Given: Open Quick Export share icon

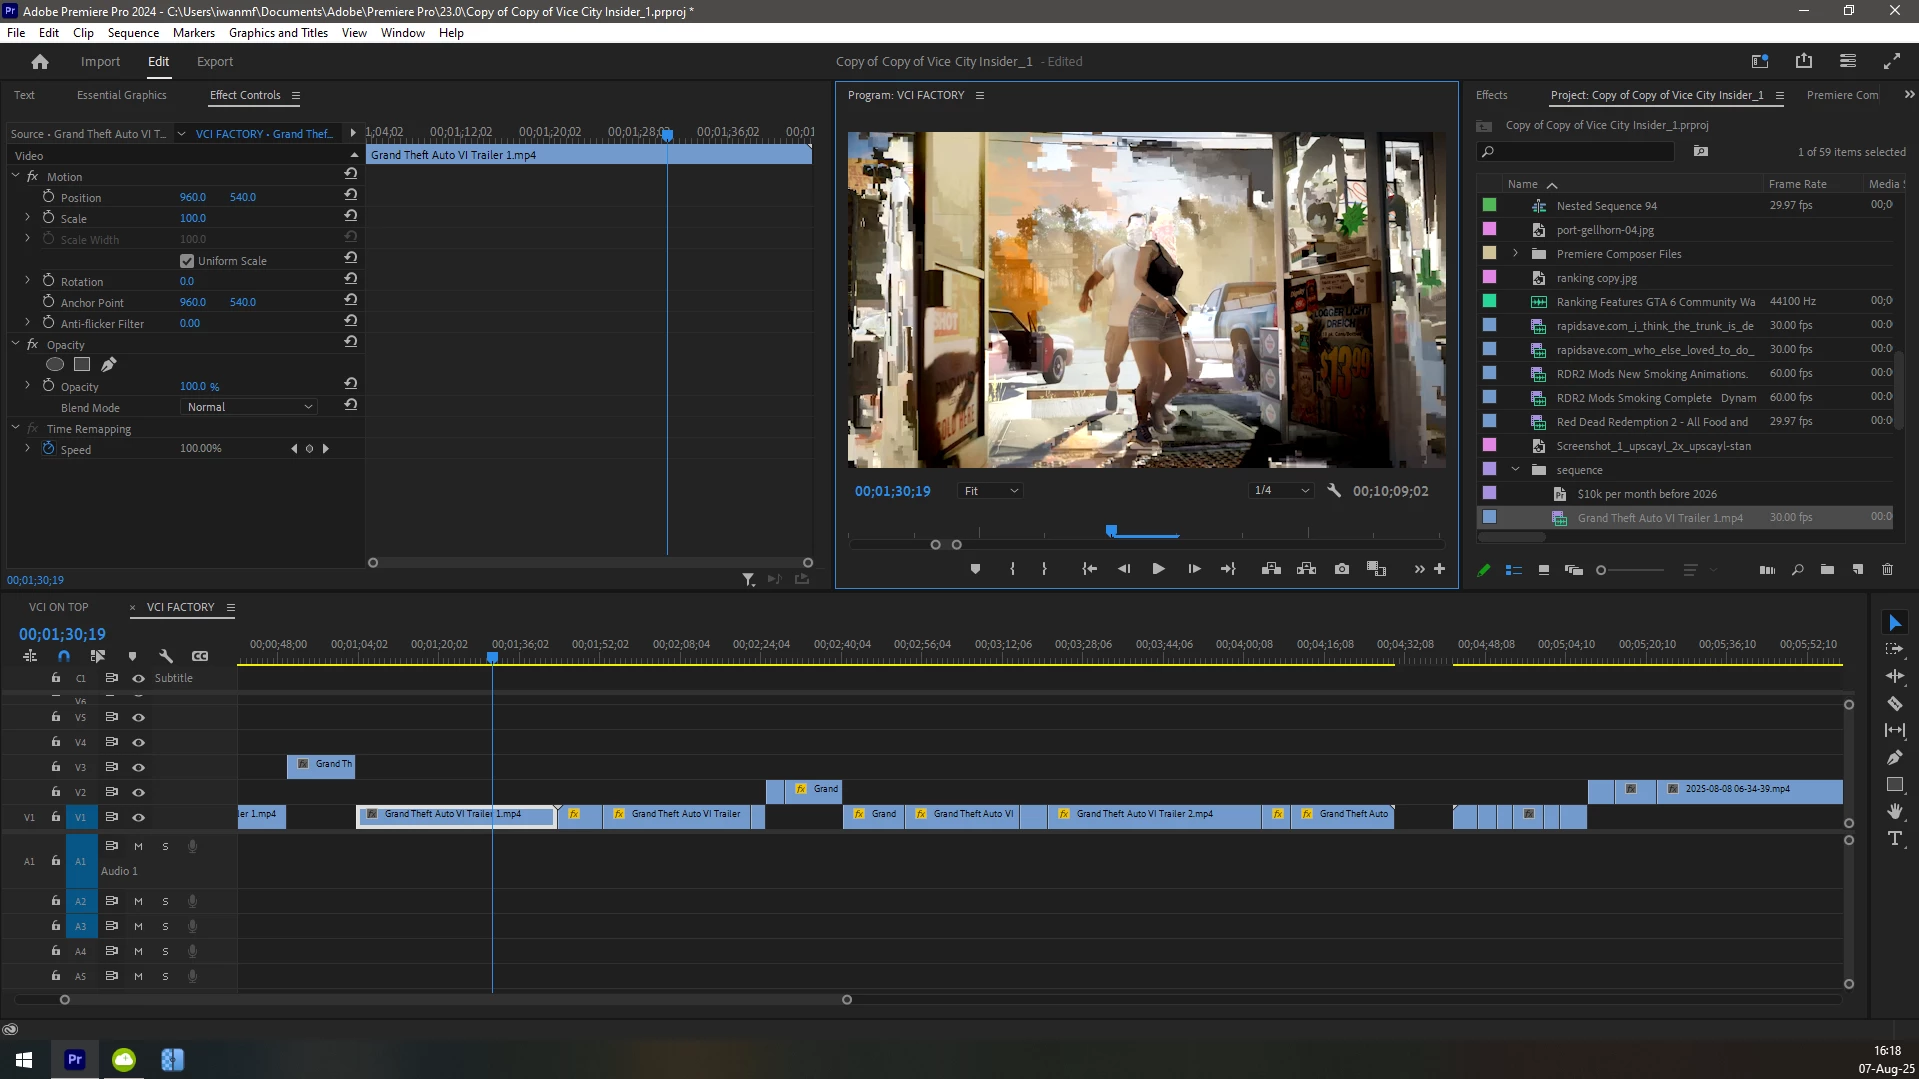Looking at the screenshot, I should 1804,62.
